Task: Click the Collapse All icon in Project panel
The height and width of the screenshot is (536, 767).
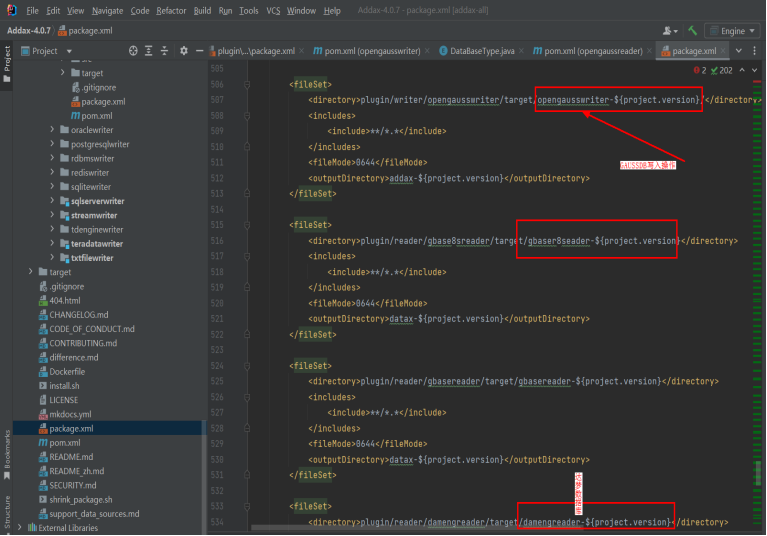Action: coord(164,51)
